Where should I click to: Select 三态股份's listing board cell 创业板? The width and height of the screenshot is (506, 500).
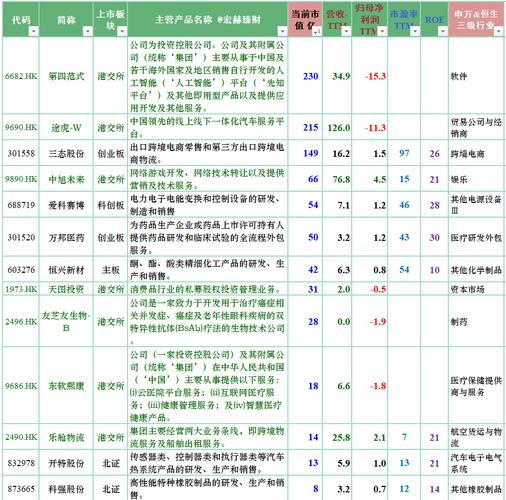[111, 154]
